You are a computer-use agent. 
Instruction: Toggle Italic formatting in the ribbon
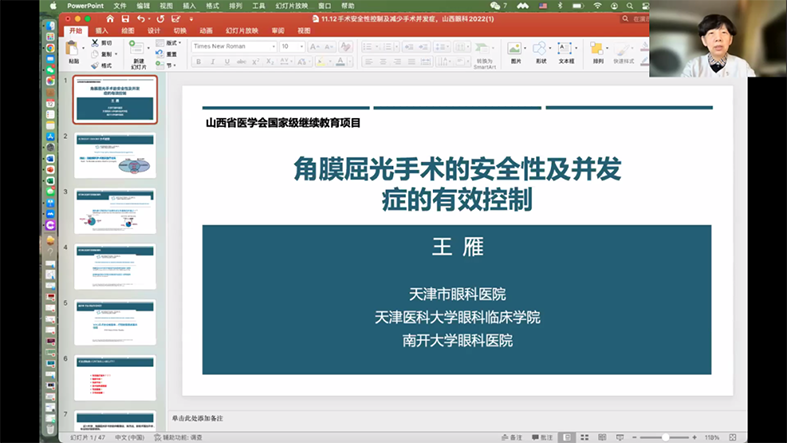coord(211,62)
